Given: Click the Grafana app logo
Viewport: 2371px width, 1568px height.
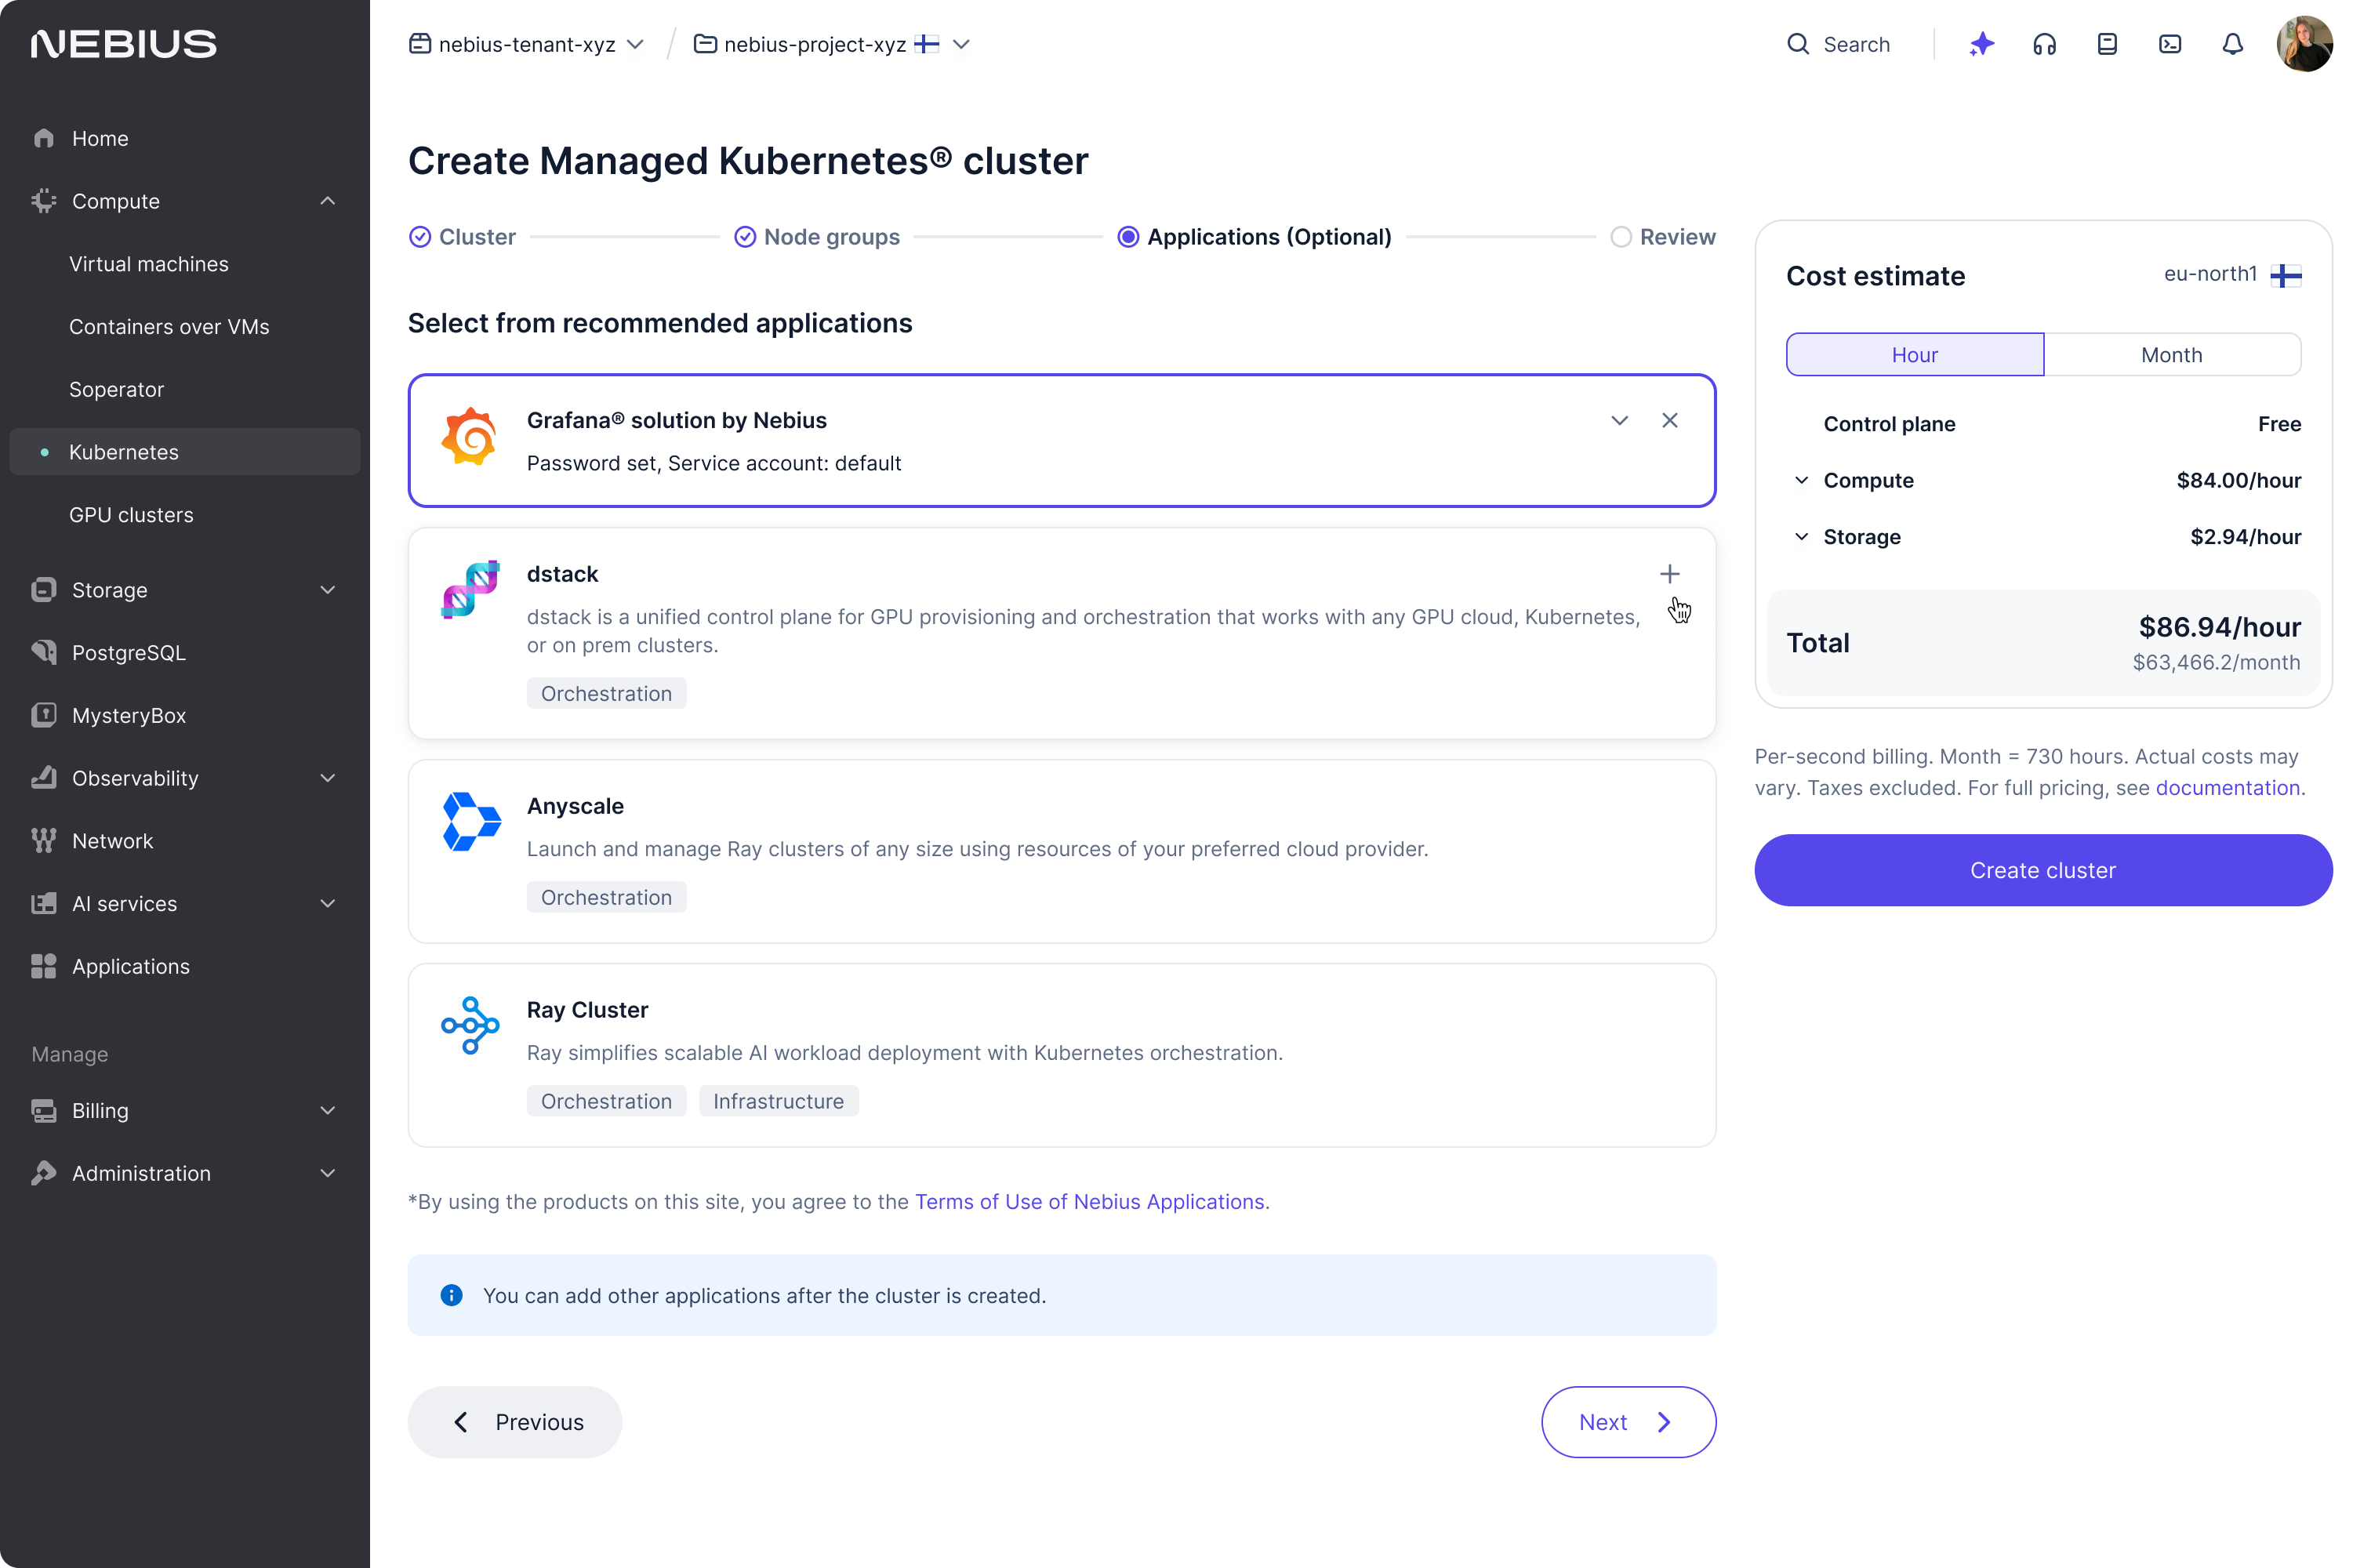Looking at the screenshot, I should coord(470,437).
